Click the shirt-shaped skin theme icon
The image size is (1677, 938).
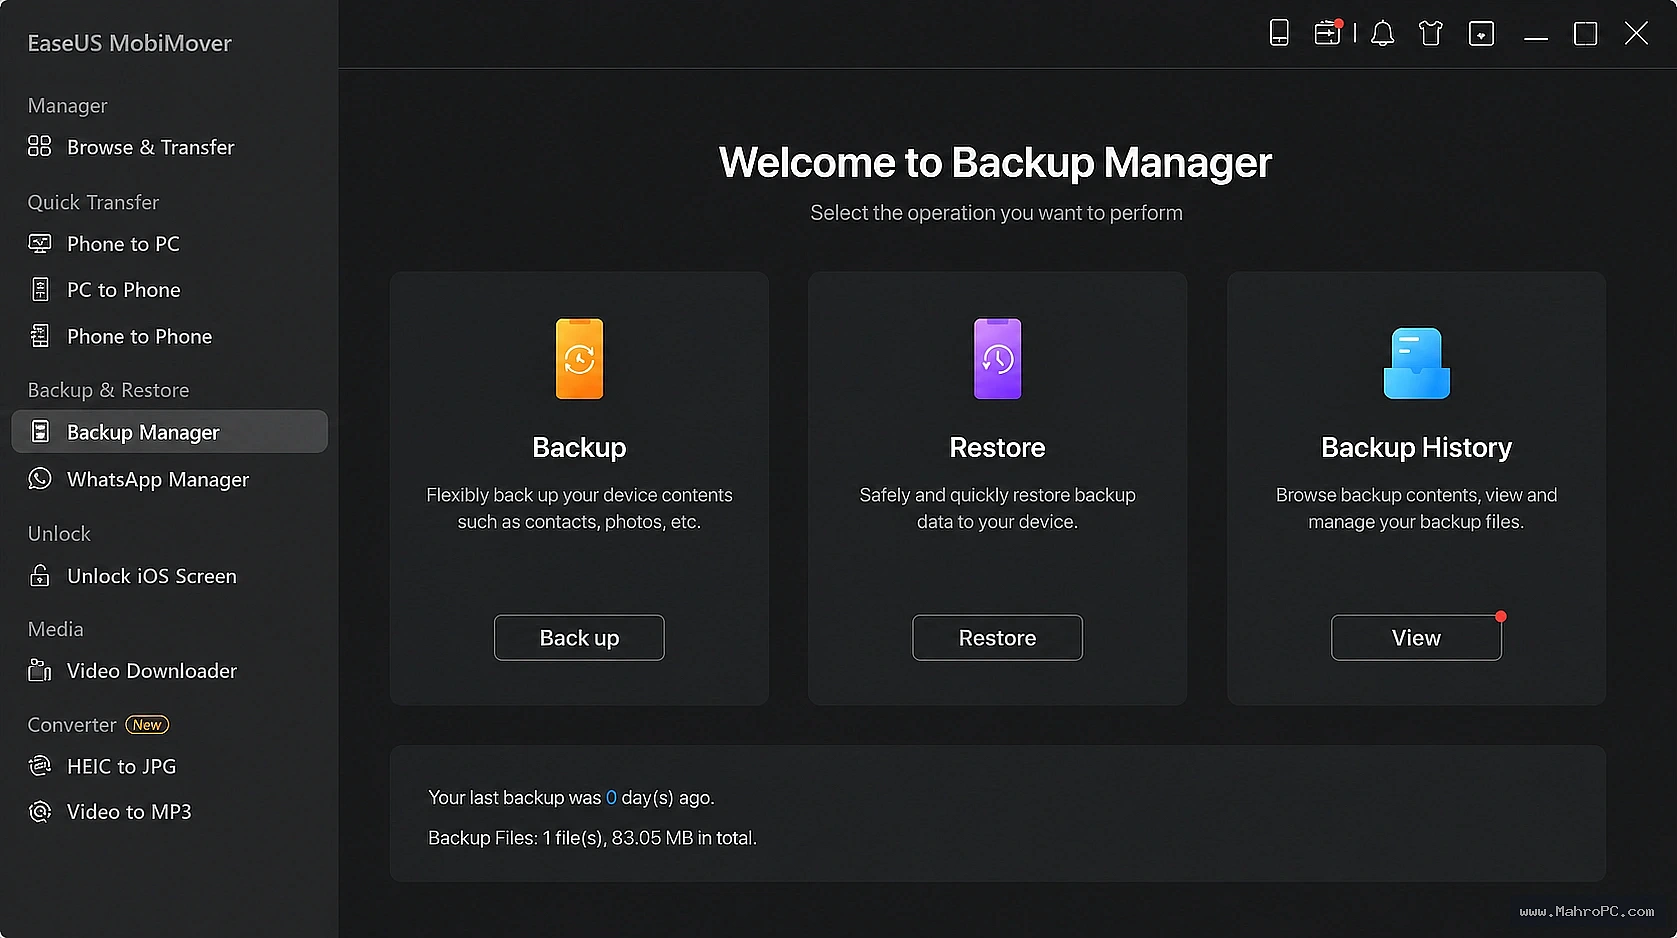(1431, 34)
